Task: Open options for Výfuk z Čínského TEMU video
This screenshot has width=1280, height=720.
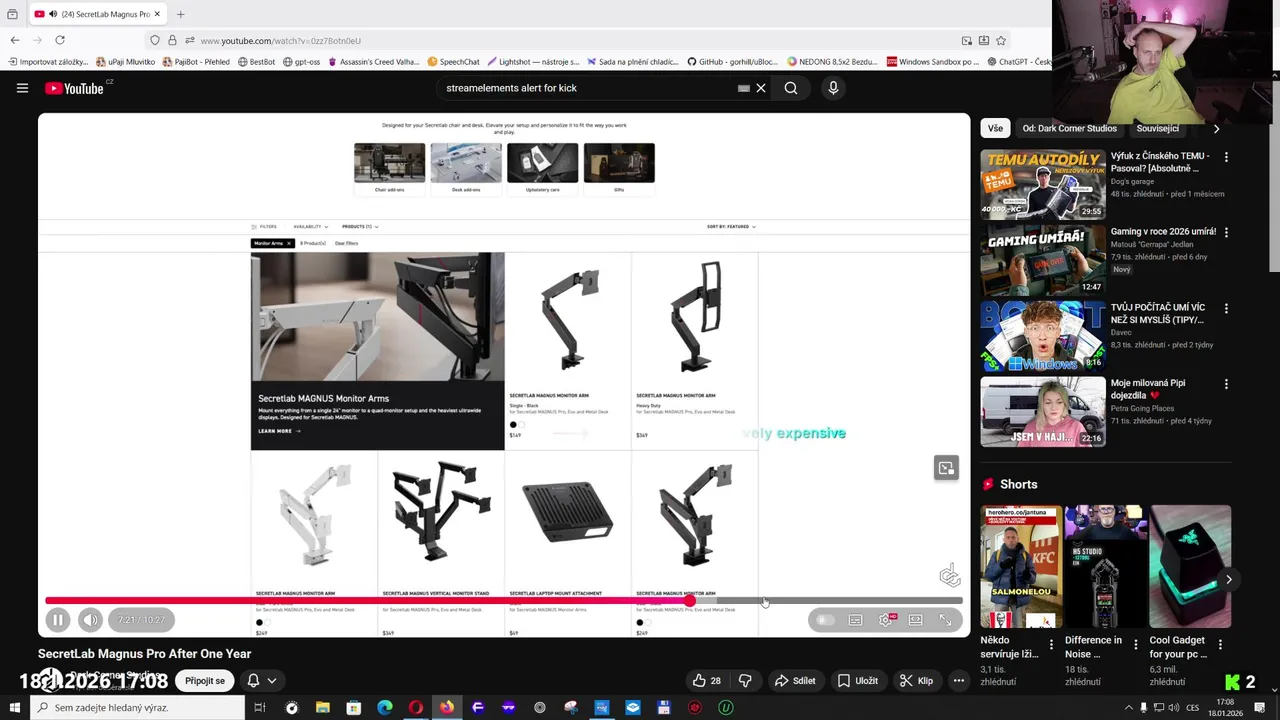Action: tap(1226, 157)
